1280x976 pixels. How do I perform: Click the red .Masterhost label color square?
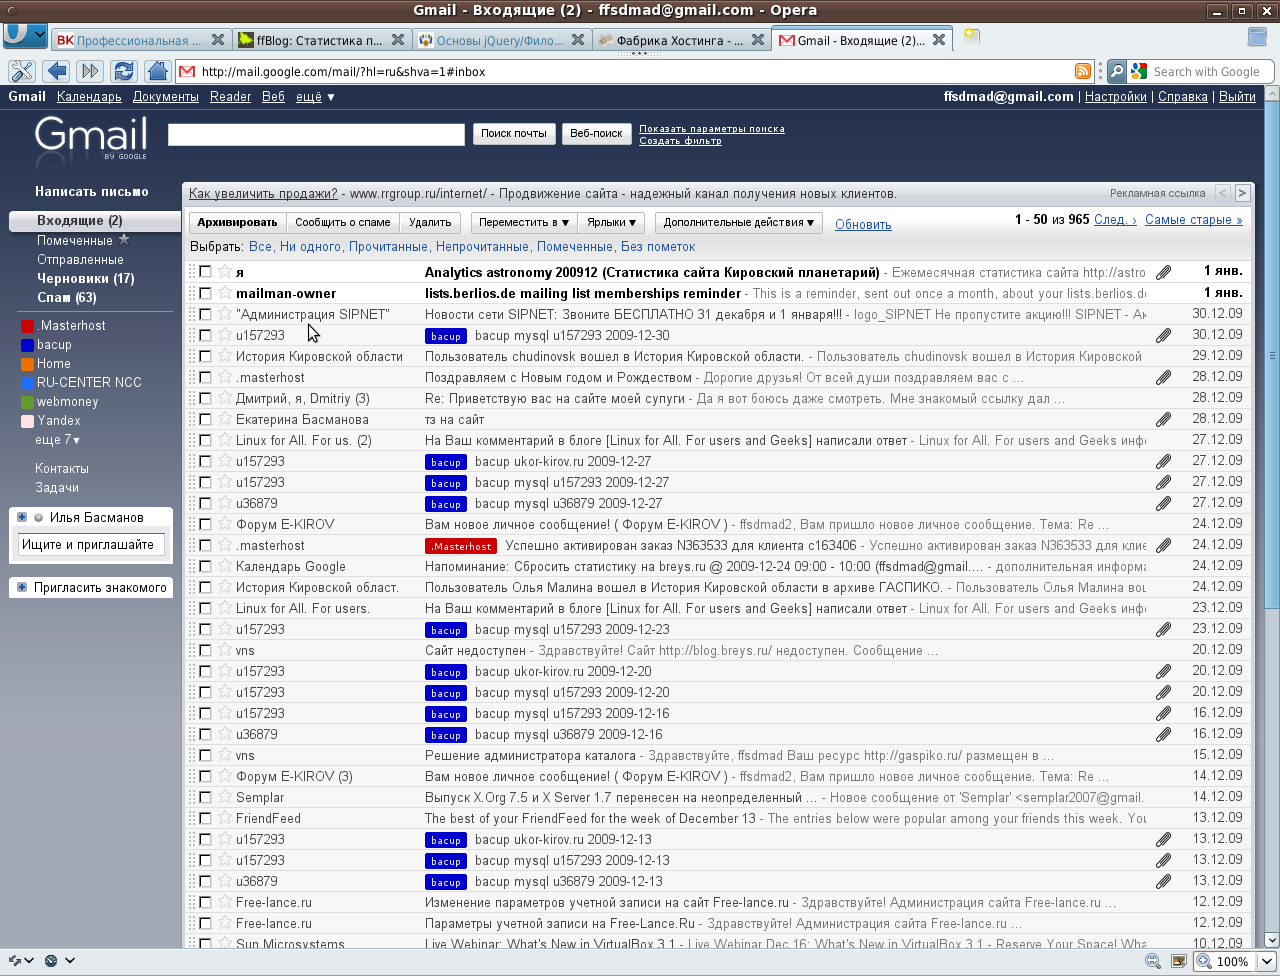click(x=27, y=326)
